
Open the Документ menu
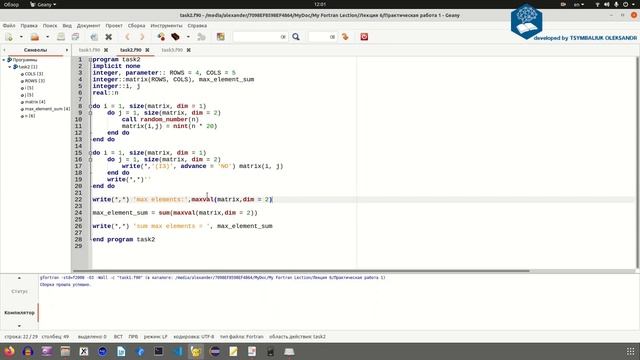(89, 26)
